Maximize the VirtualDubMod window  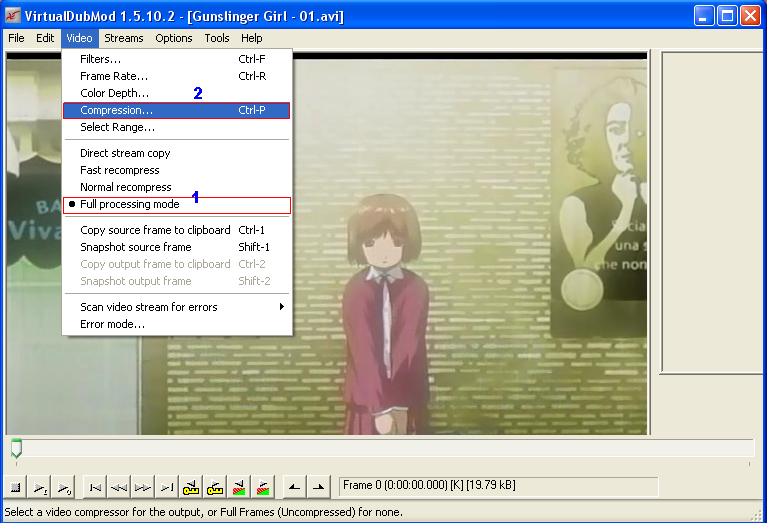pyautogui.click(x=727, y=16)
